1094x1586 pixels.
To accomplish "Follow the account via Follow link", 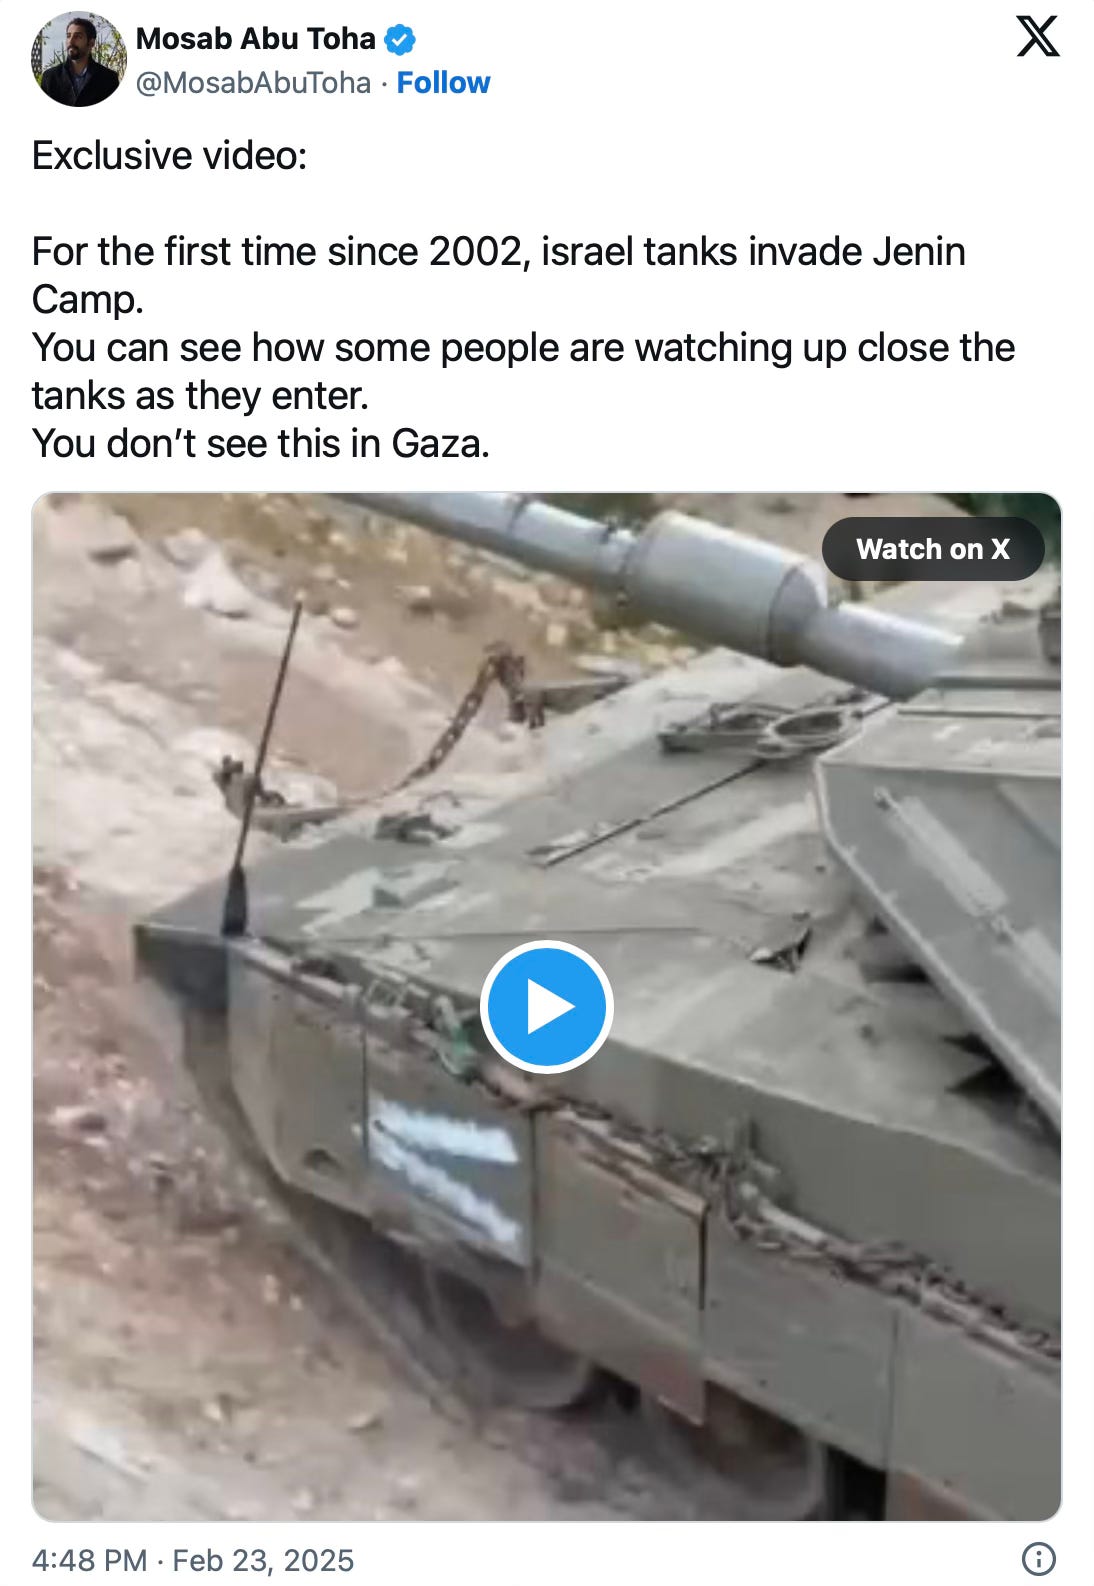I will pos(443,82).
